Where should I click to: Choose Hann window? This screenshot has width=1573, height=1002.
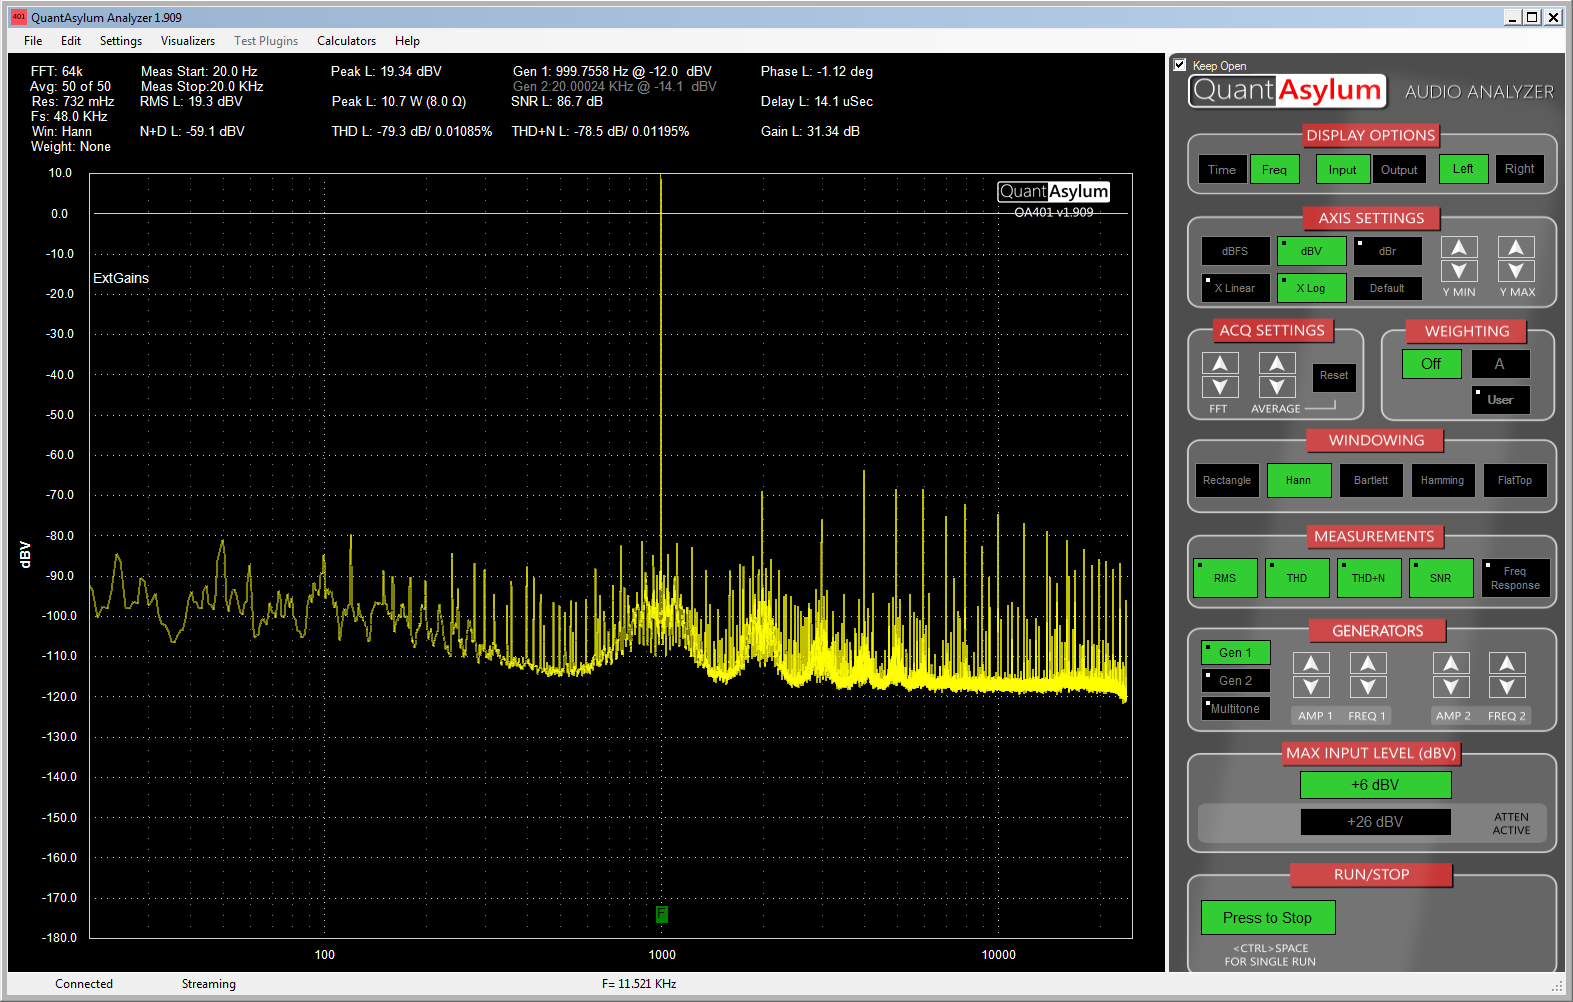click(1299, 481)
